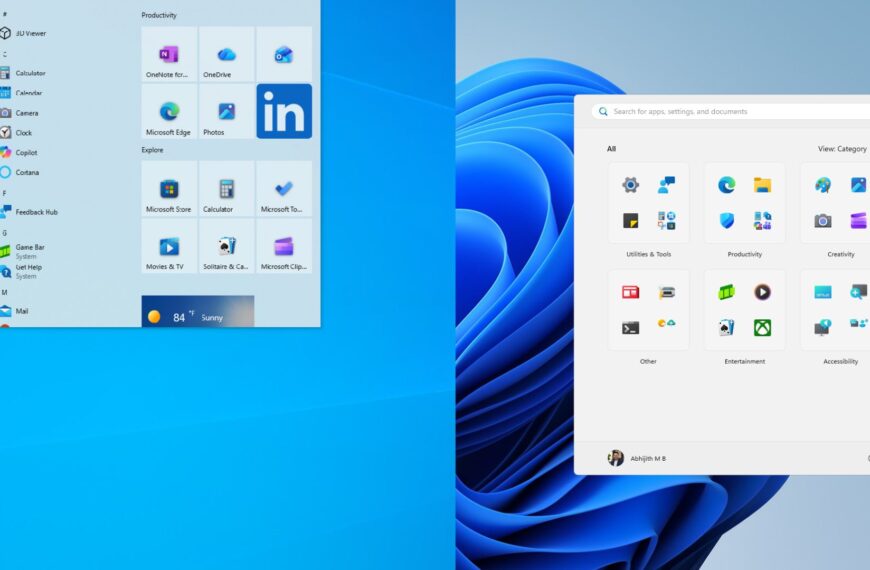
Task: Jump to the letter C section header
Action: [4, 54]
